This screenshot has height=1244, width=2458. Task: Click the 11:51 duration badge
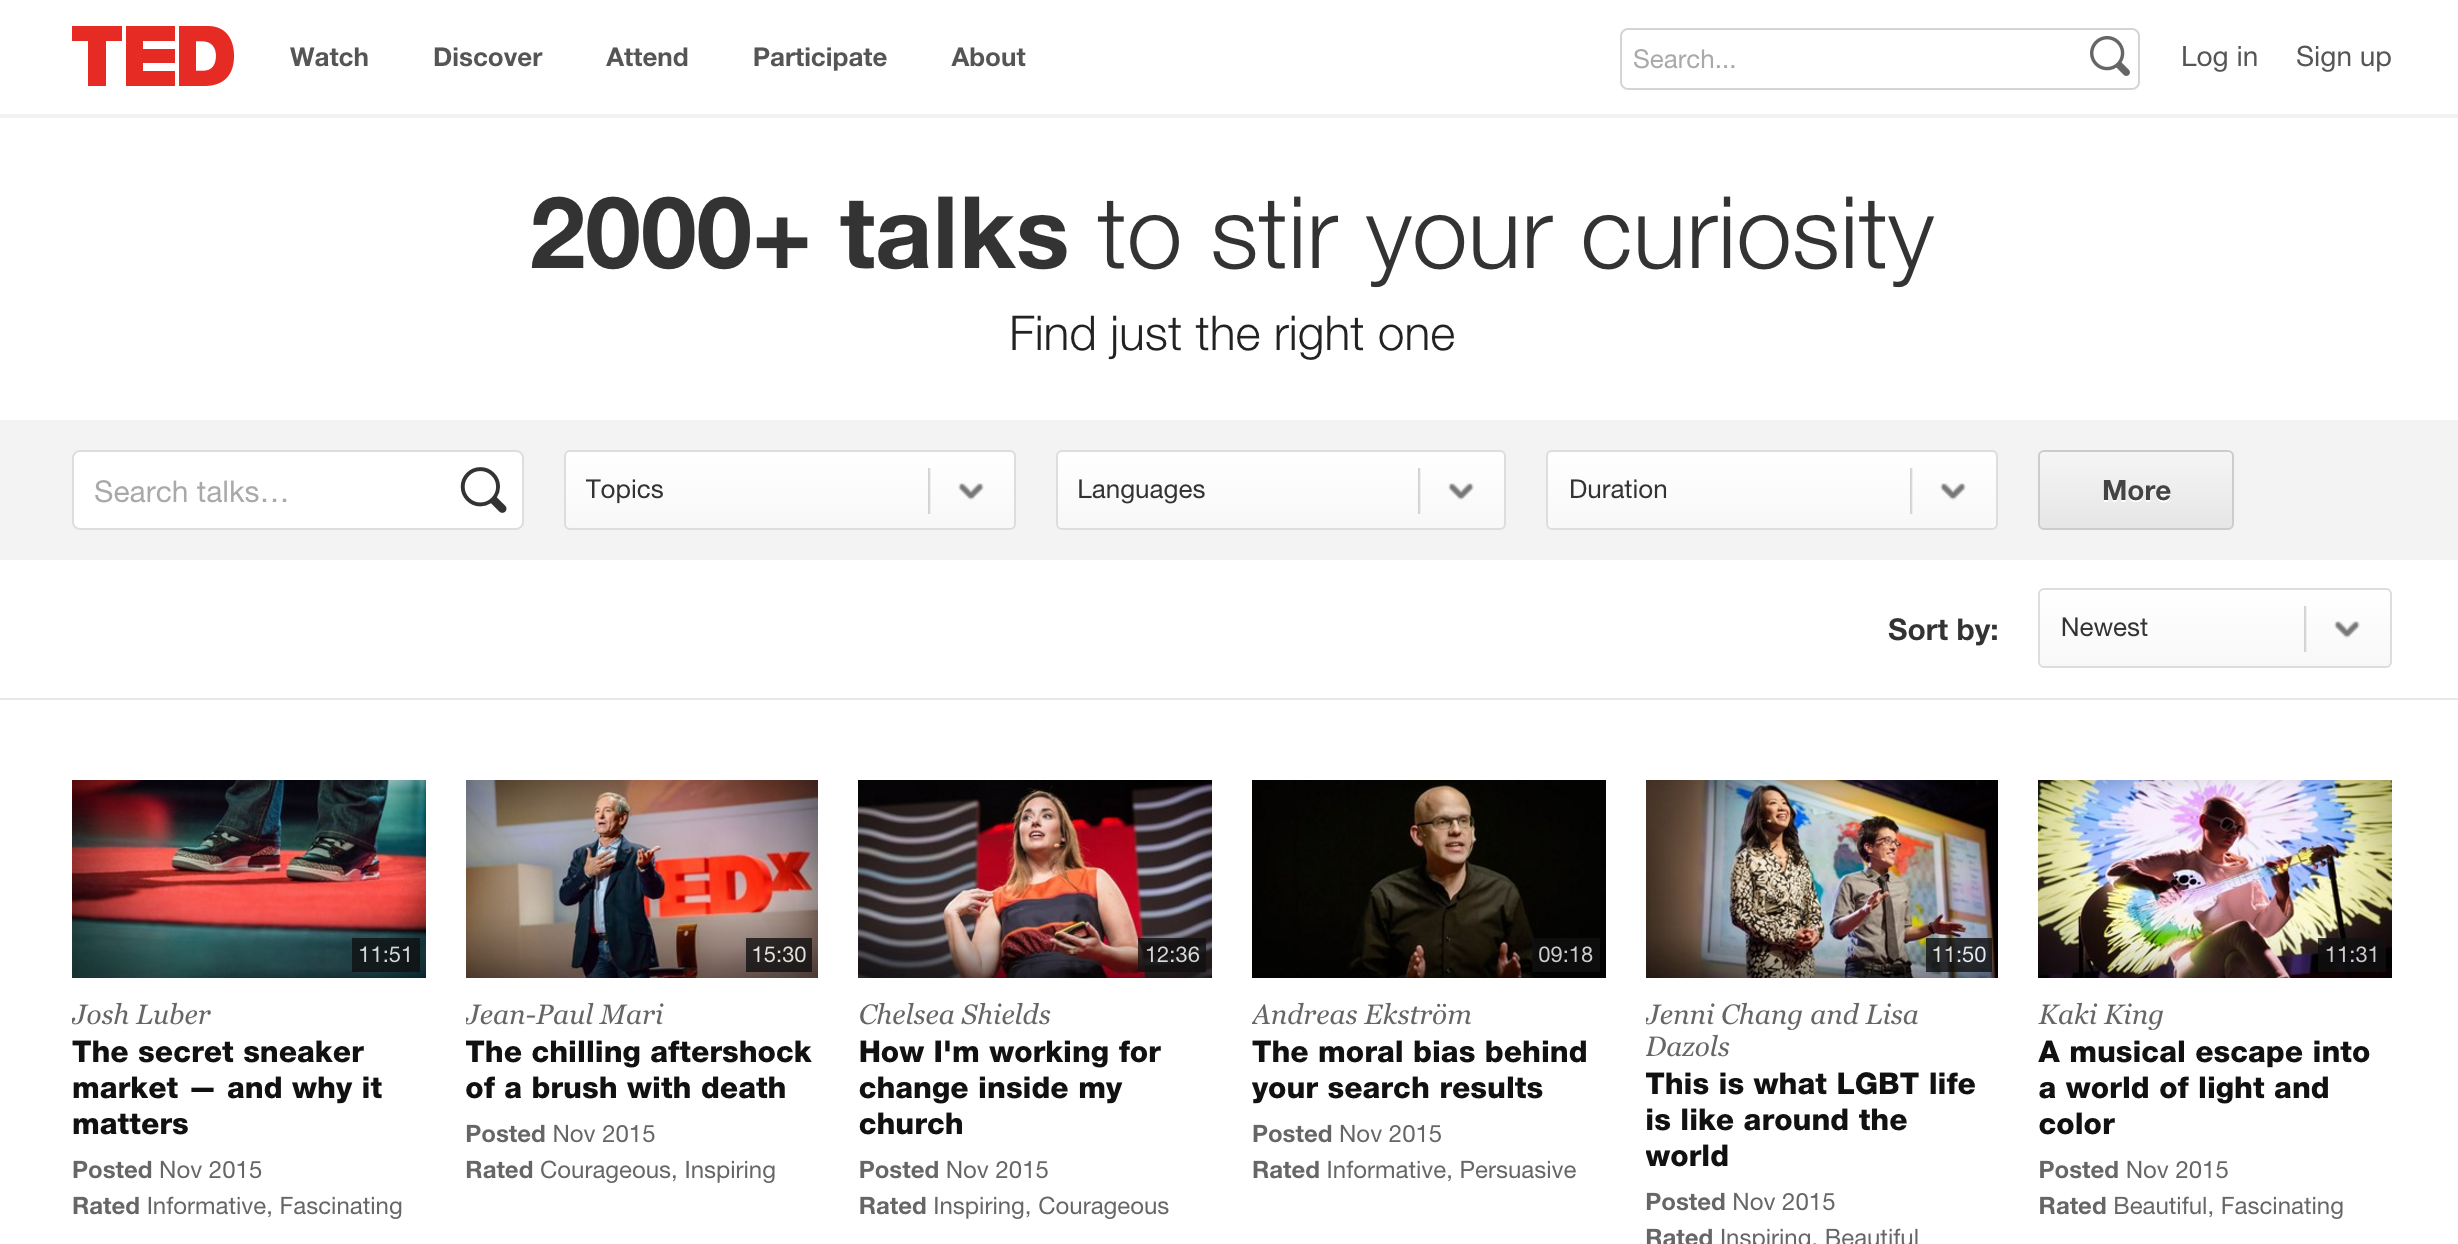tap(386, 955)
